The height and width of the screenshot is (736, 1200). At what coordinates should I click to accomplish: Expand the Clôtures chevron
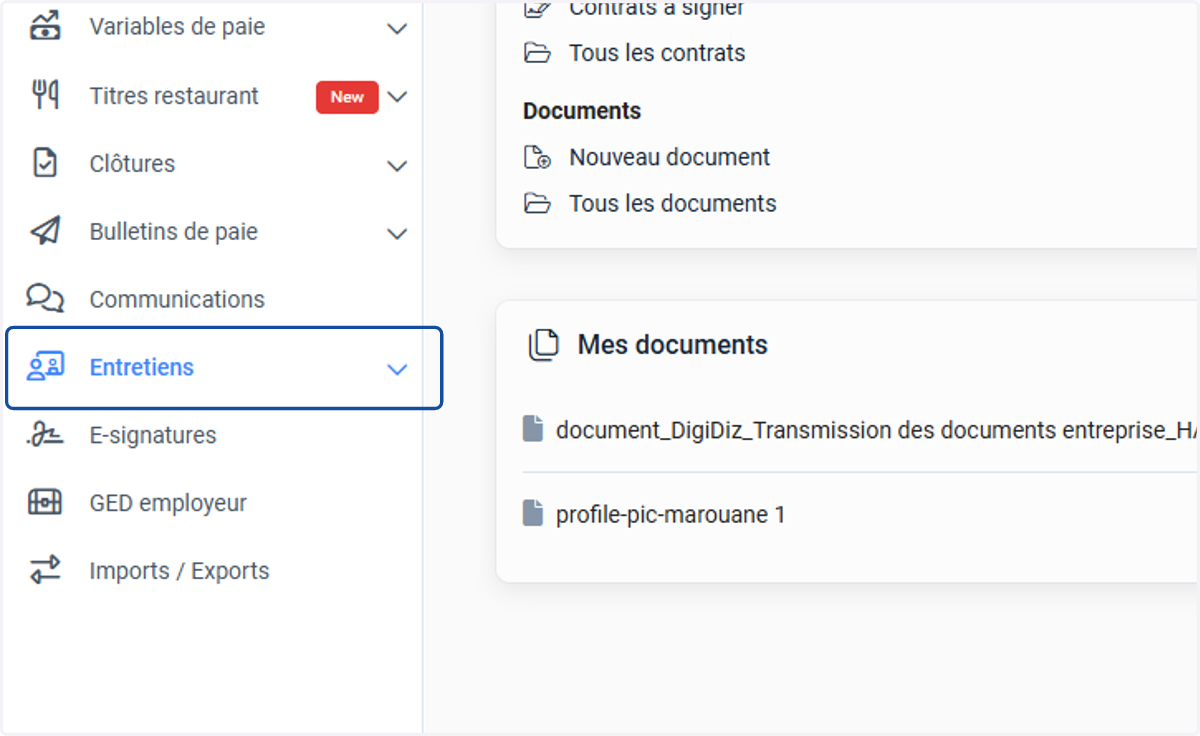397,165
